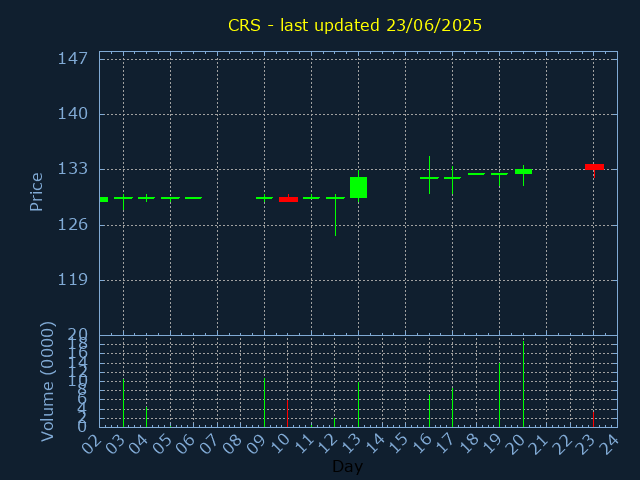Select the 24 day tick label
The height and width of the screenshot is (480, 640).
coord(611,442)
